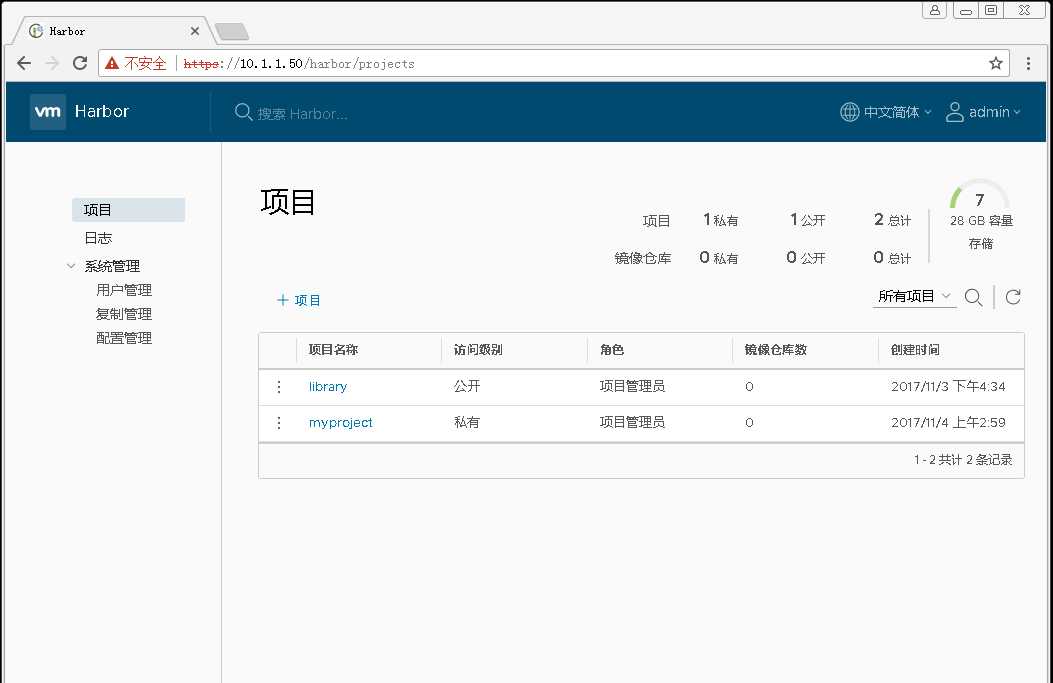Open 复制管理 in sidebar

click(124, 314)
